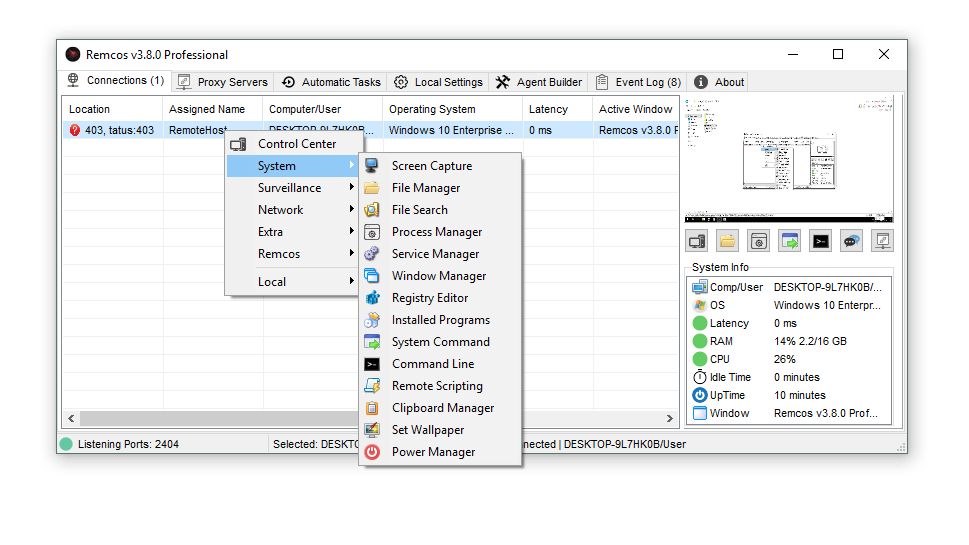Choose Control Center from the context menu
The image size is (969, 545).
(x=297, y=144)
